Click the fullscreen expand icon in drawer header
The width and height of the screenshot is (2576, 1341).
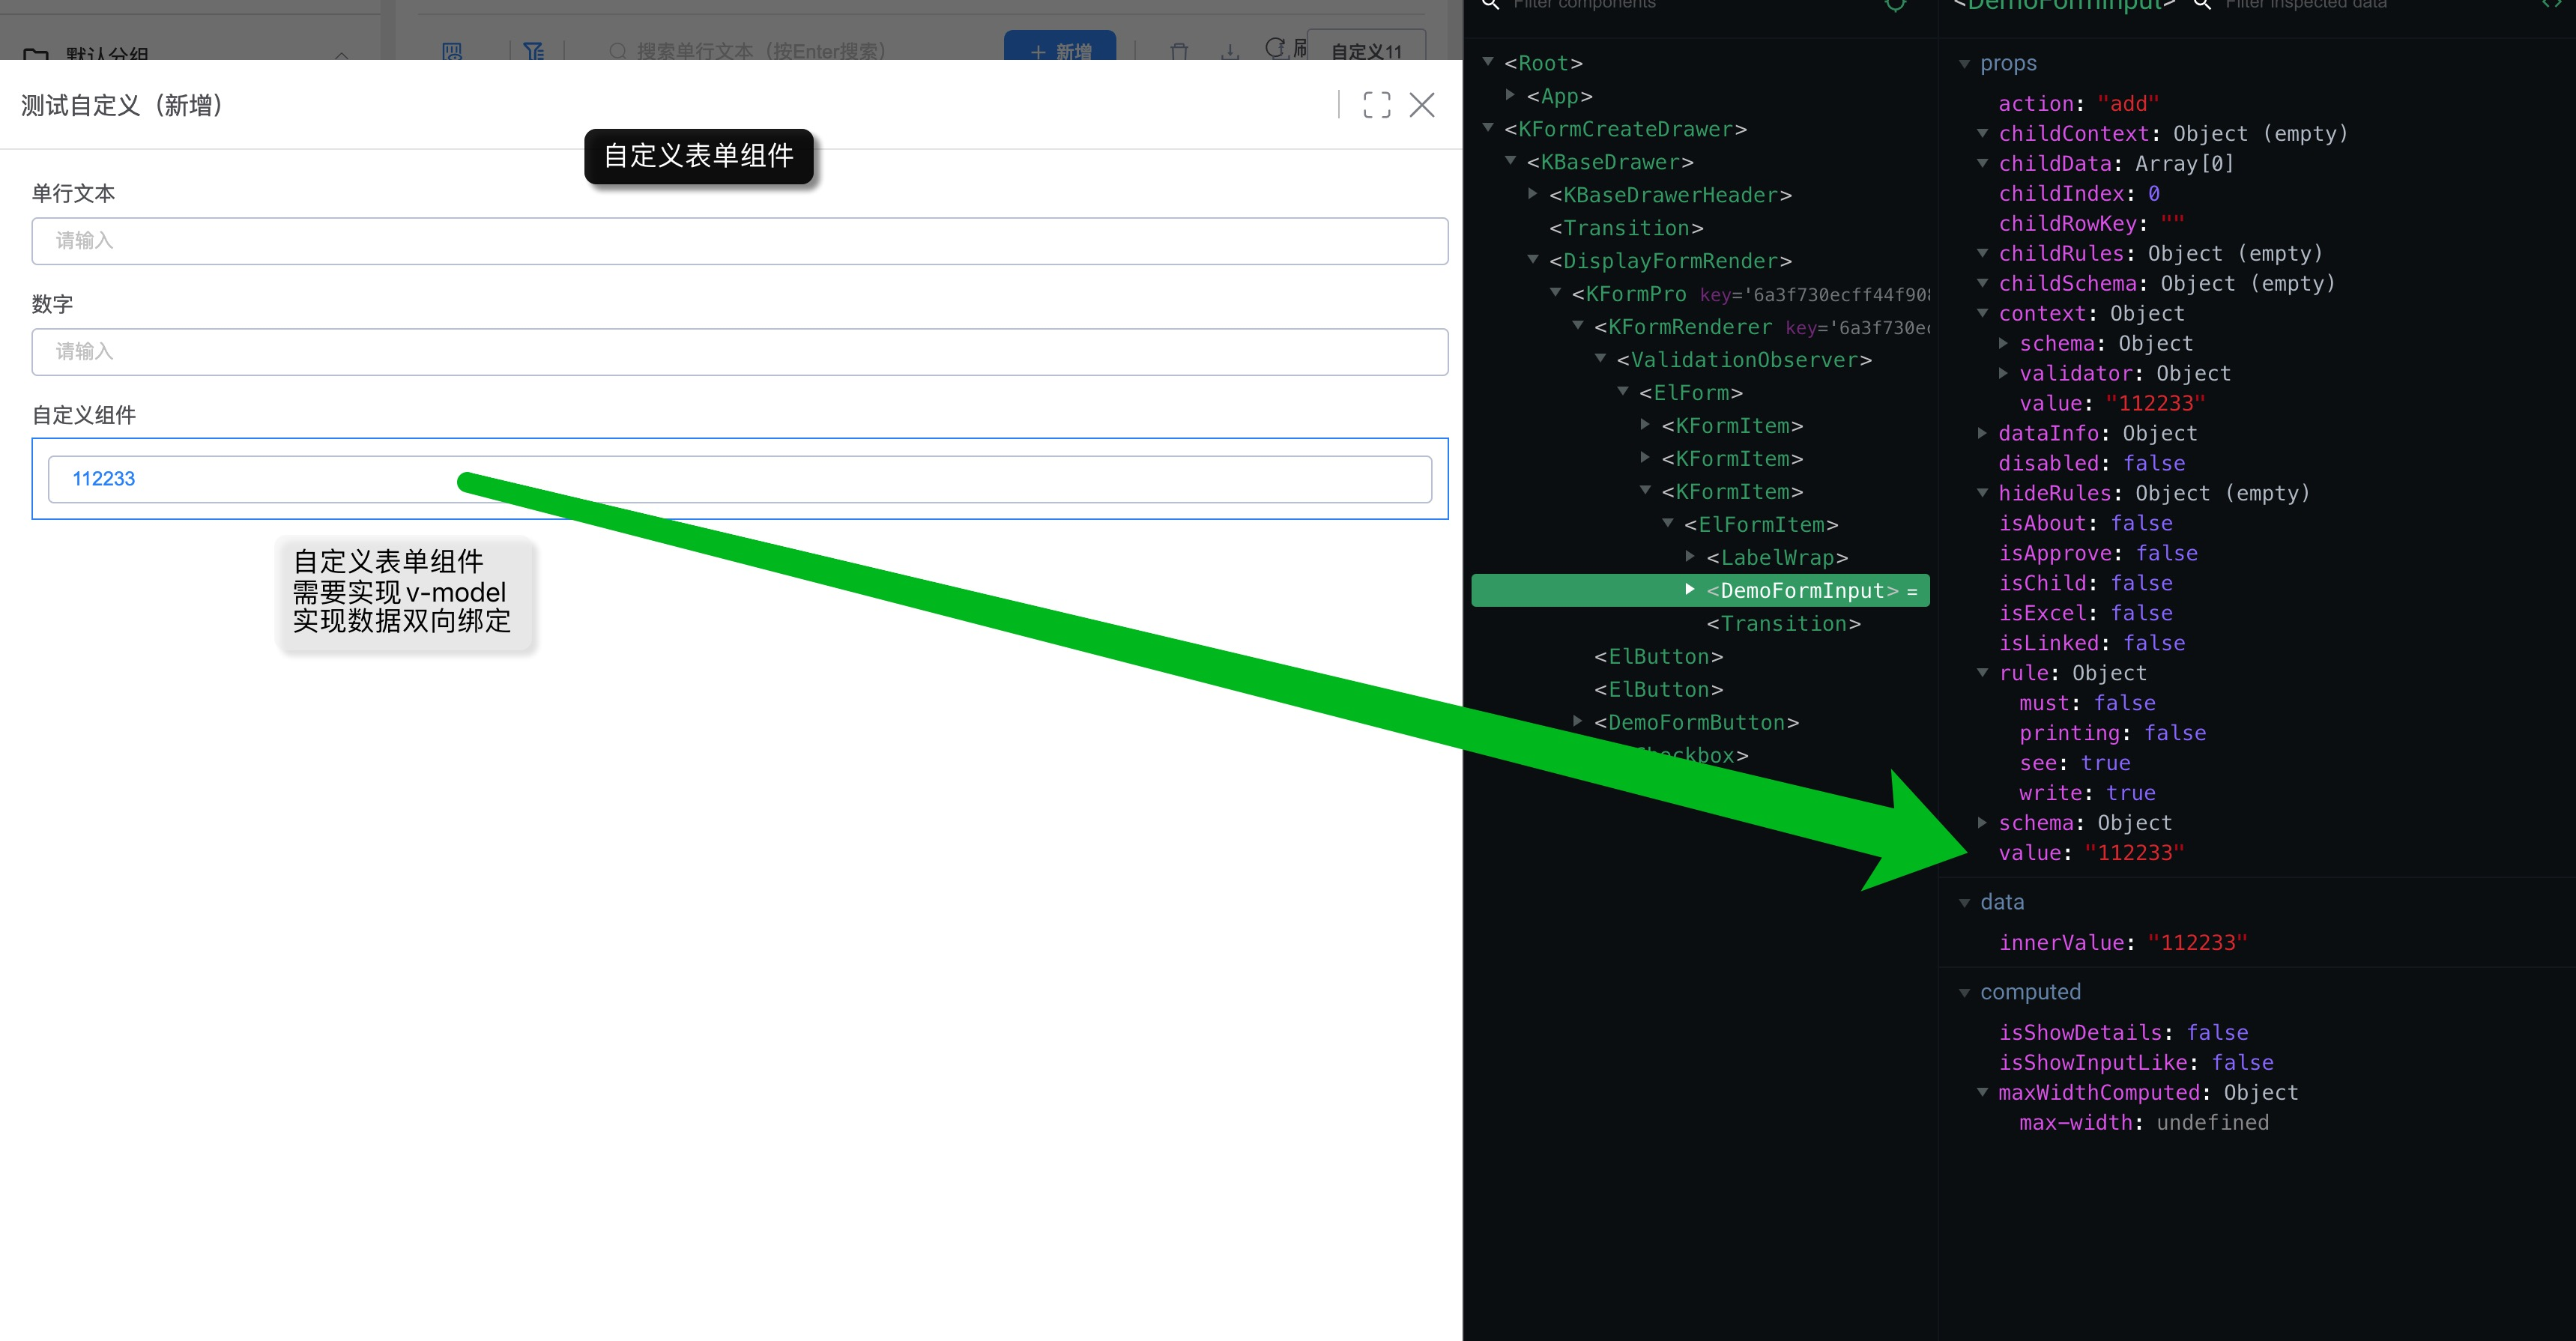(1376, 105)
